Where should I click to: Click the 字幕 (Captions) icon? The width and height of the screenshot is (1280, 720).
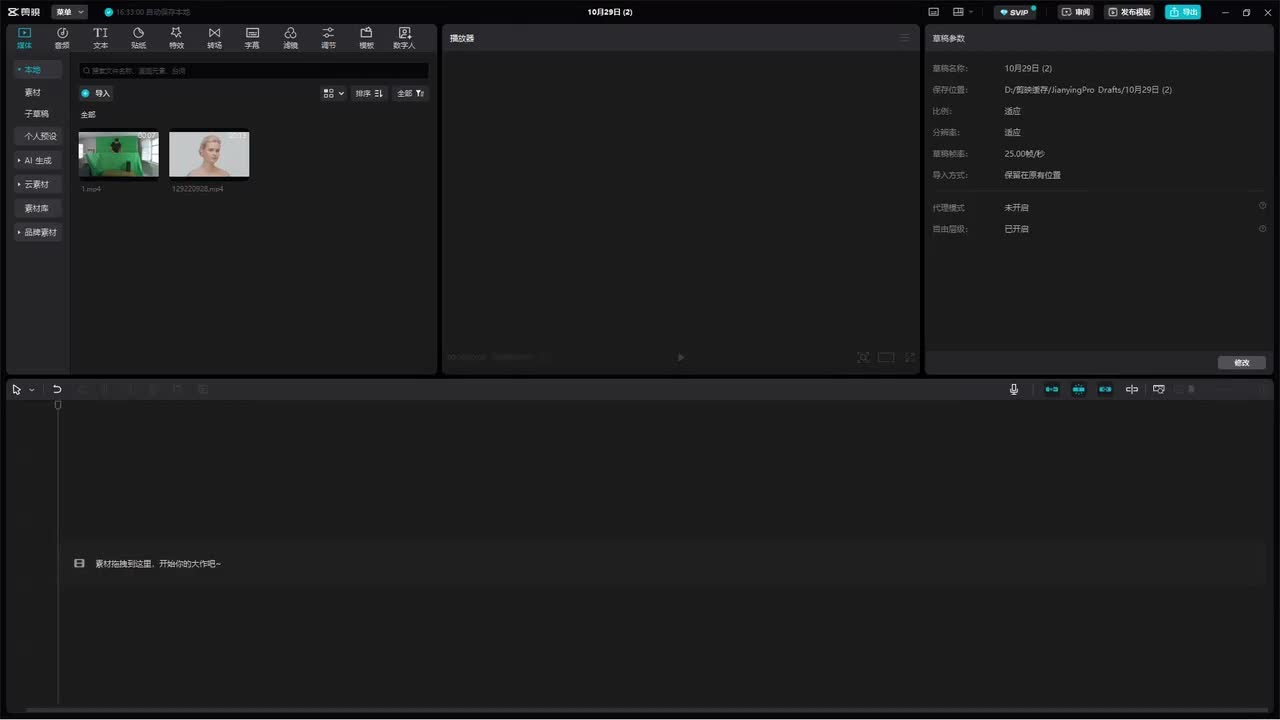[252, 38]
